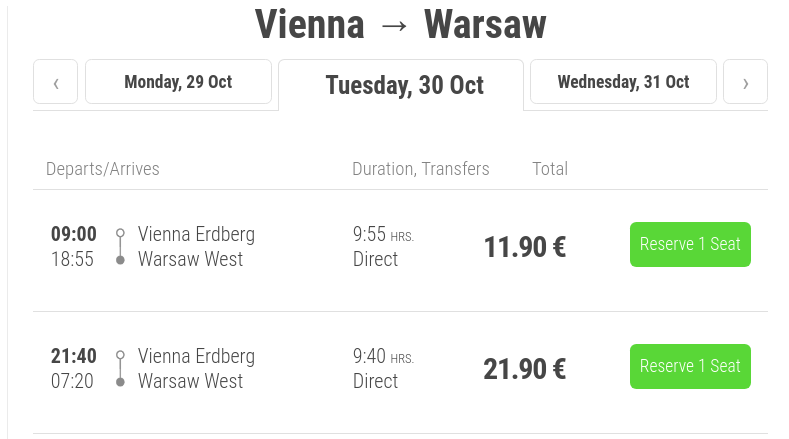Click Vienna Erdberg on the 09:00 trip
The width and height of the screenshot is (789, 439).
pyautogui.click(x=196, y=234)
